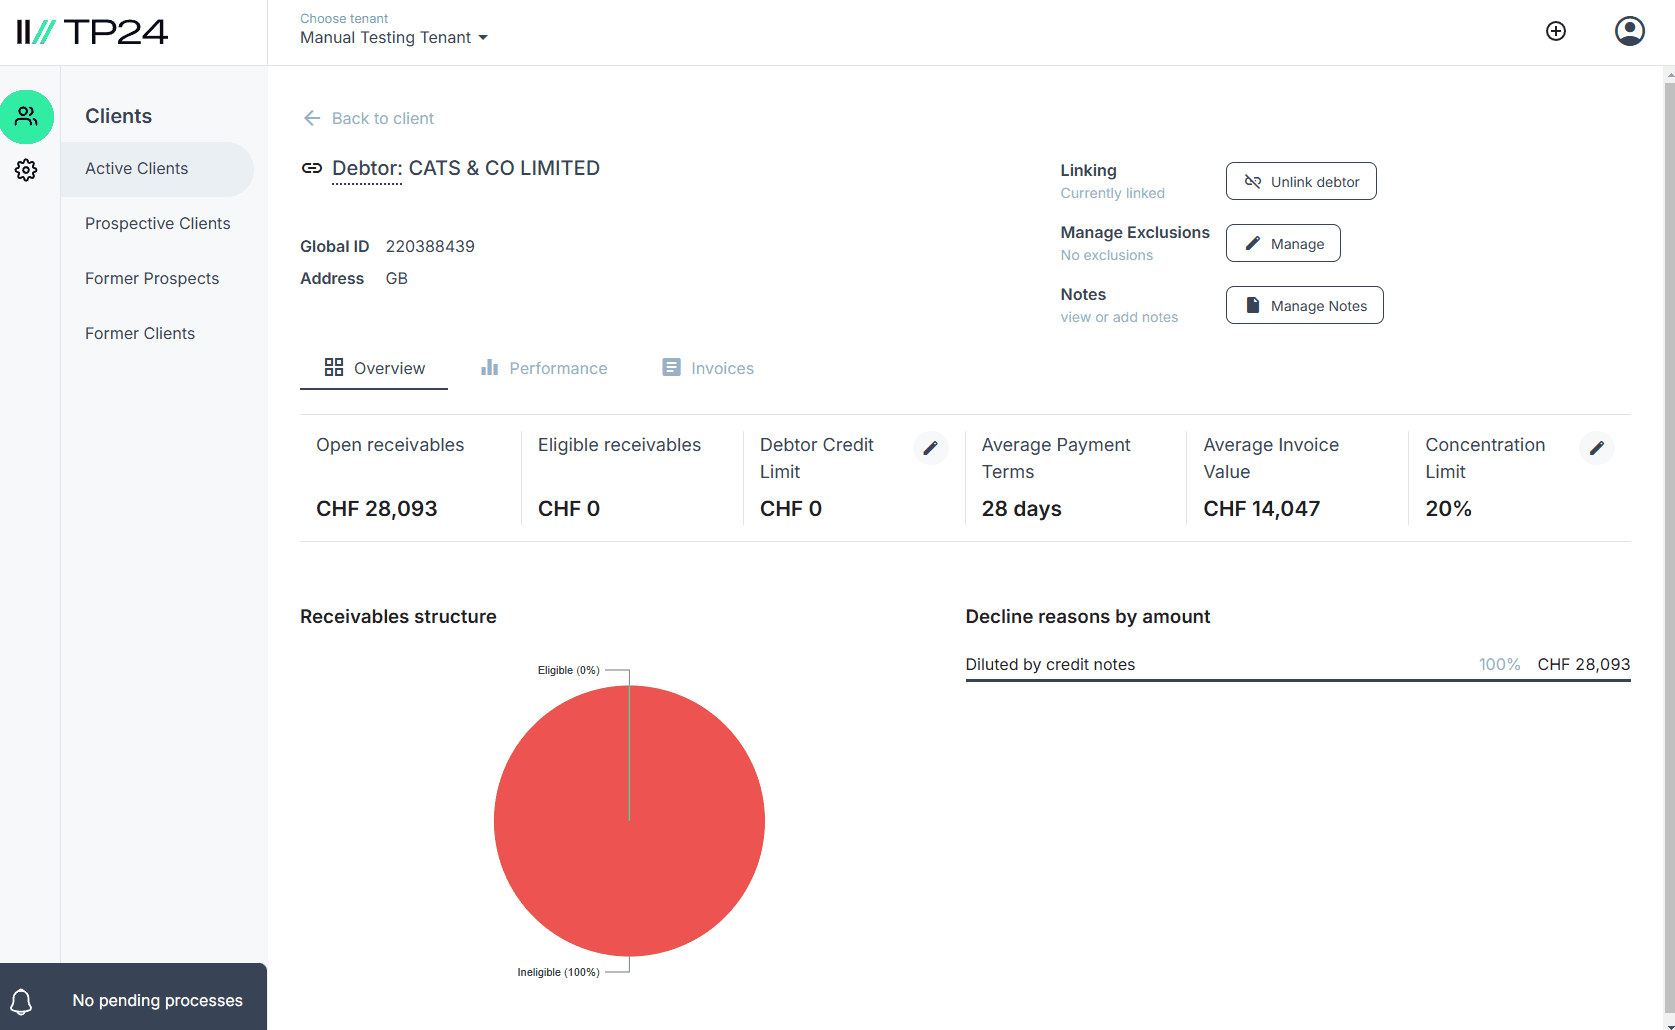Click the 'view or add notes' text
Screen dimensions: 1675x1030
click(1119, 317)
